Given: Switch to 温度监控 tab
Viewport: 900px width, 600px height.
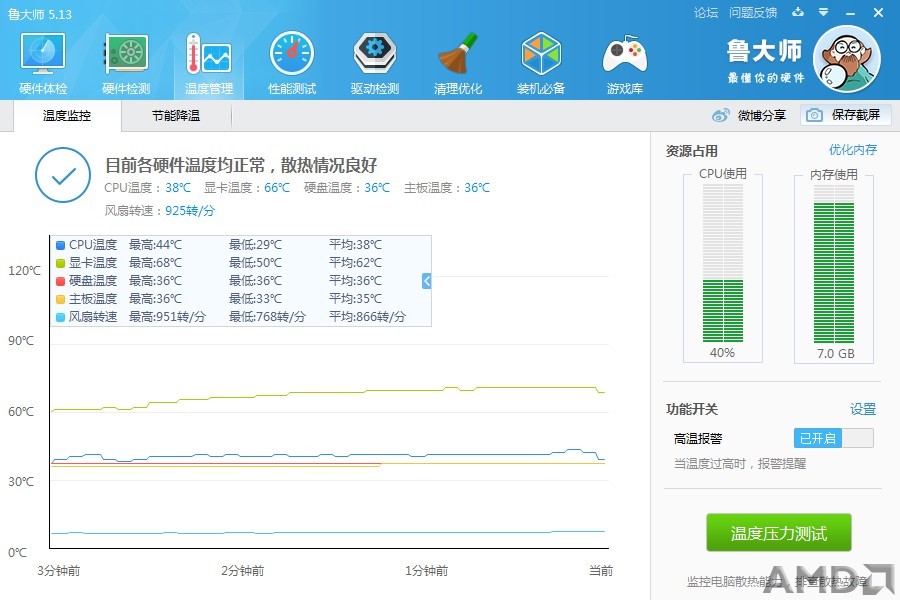Looking at the screenshot, I should click(x=67, y=116).
